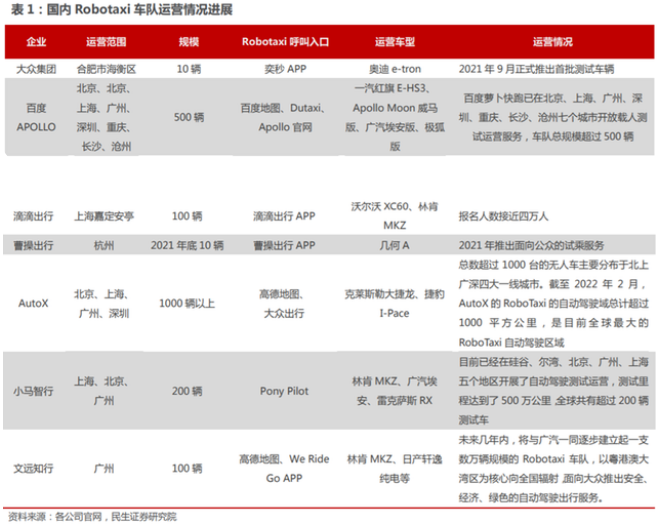This screenshot has width=660, height=527.
Task: Click the '百度萝卜快跑已在北京' description cell
Action: click(553, 117)
